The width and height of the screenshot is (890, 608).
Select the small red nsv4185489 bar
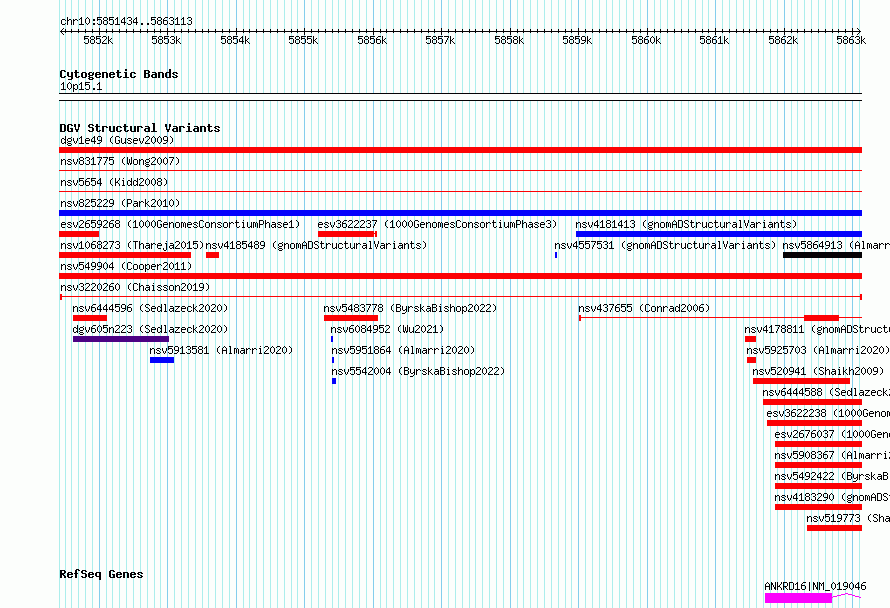212,255
